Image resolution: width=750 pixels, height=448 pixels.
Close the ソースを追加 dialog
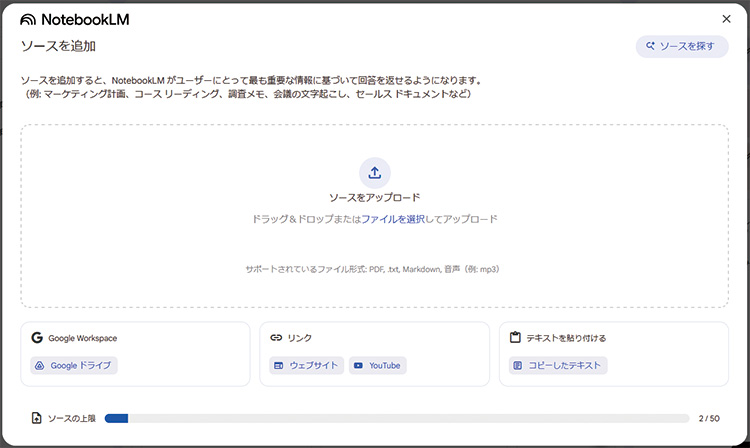click(726, 18)
